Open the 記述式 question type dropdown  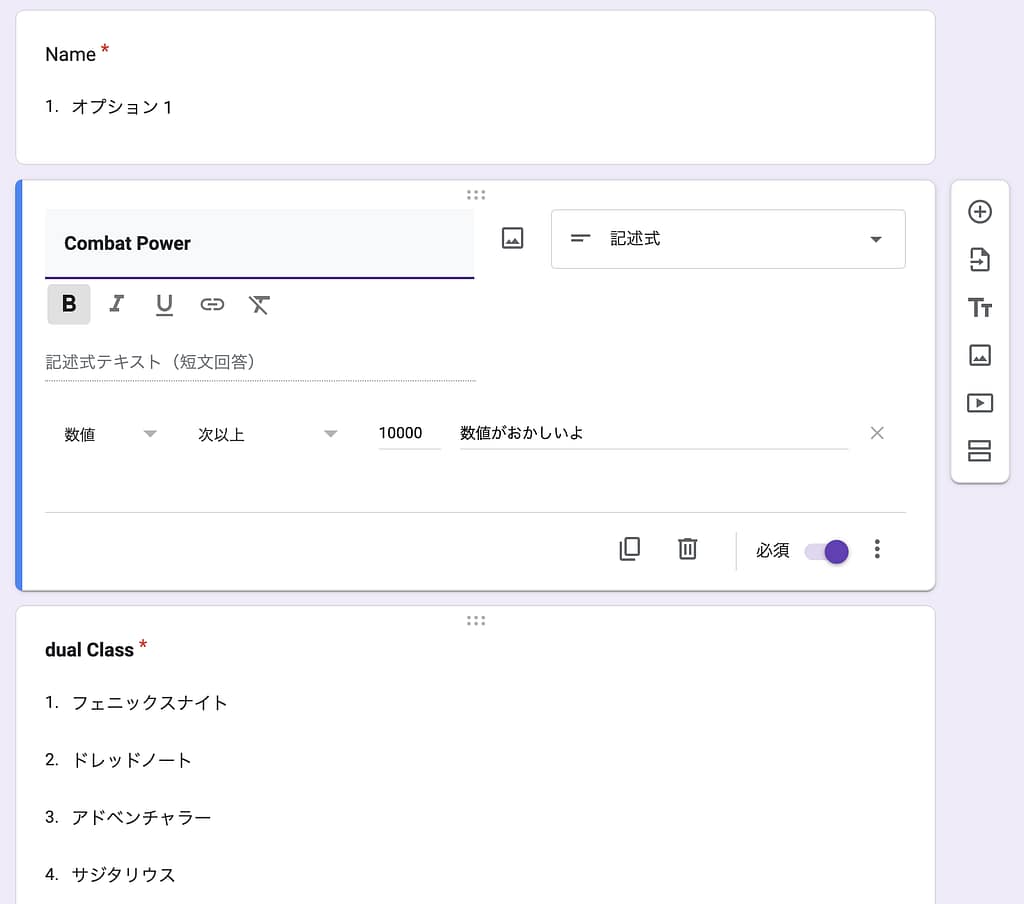point(728,239)
